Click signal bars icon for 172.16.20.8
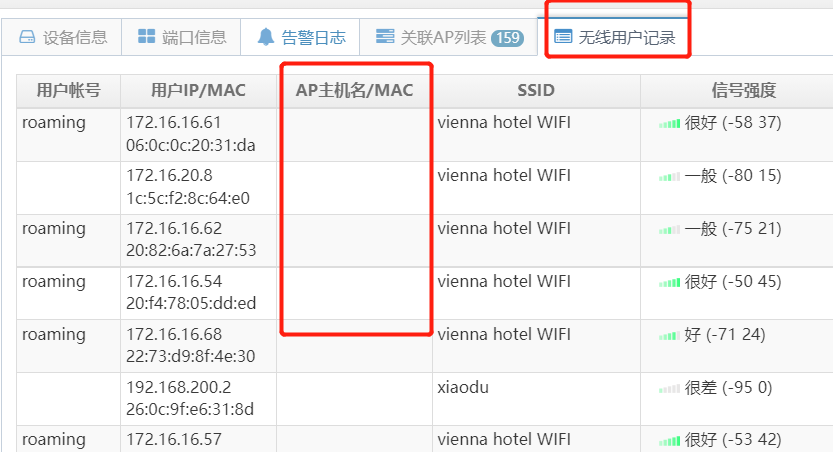Viewport: 833px width, 452px height. point(669,177)
